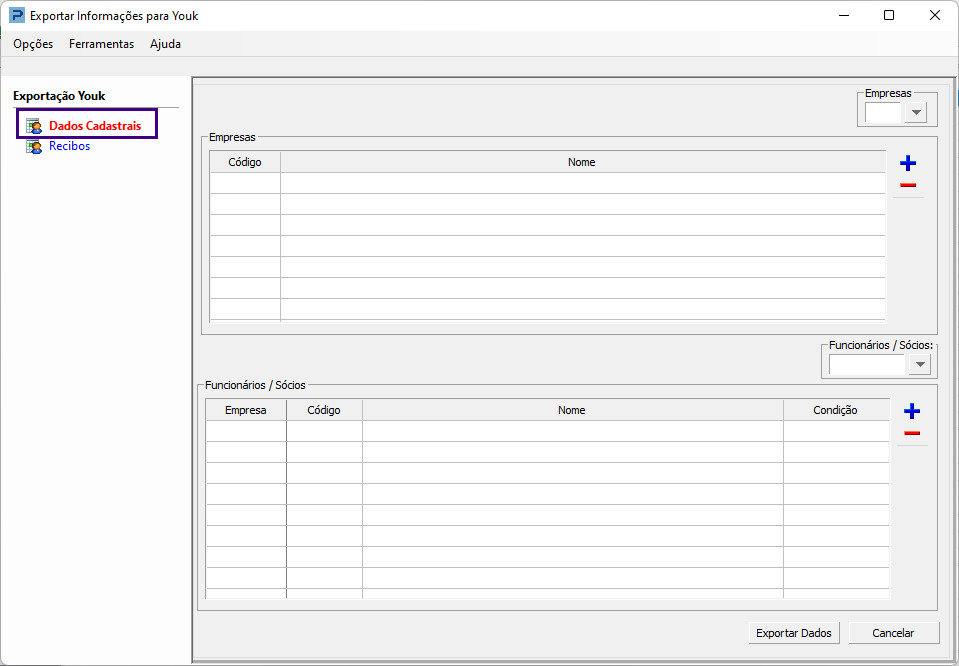The height and width of the screenshot is (666, 959).
Task: Click the Código column header in the Funcionários table
Action: 324,410
